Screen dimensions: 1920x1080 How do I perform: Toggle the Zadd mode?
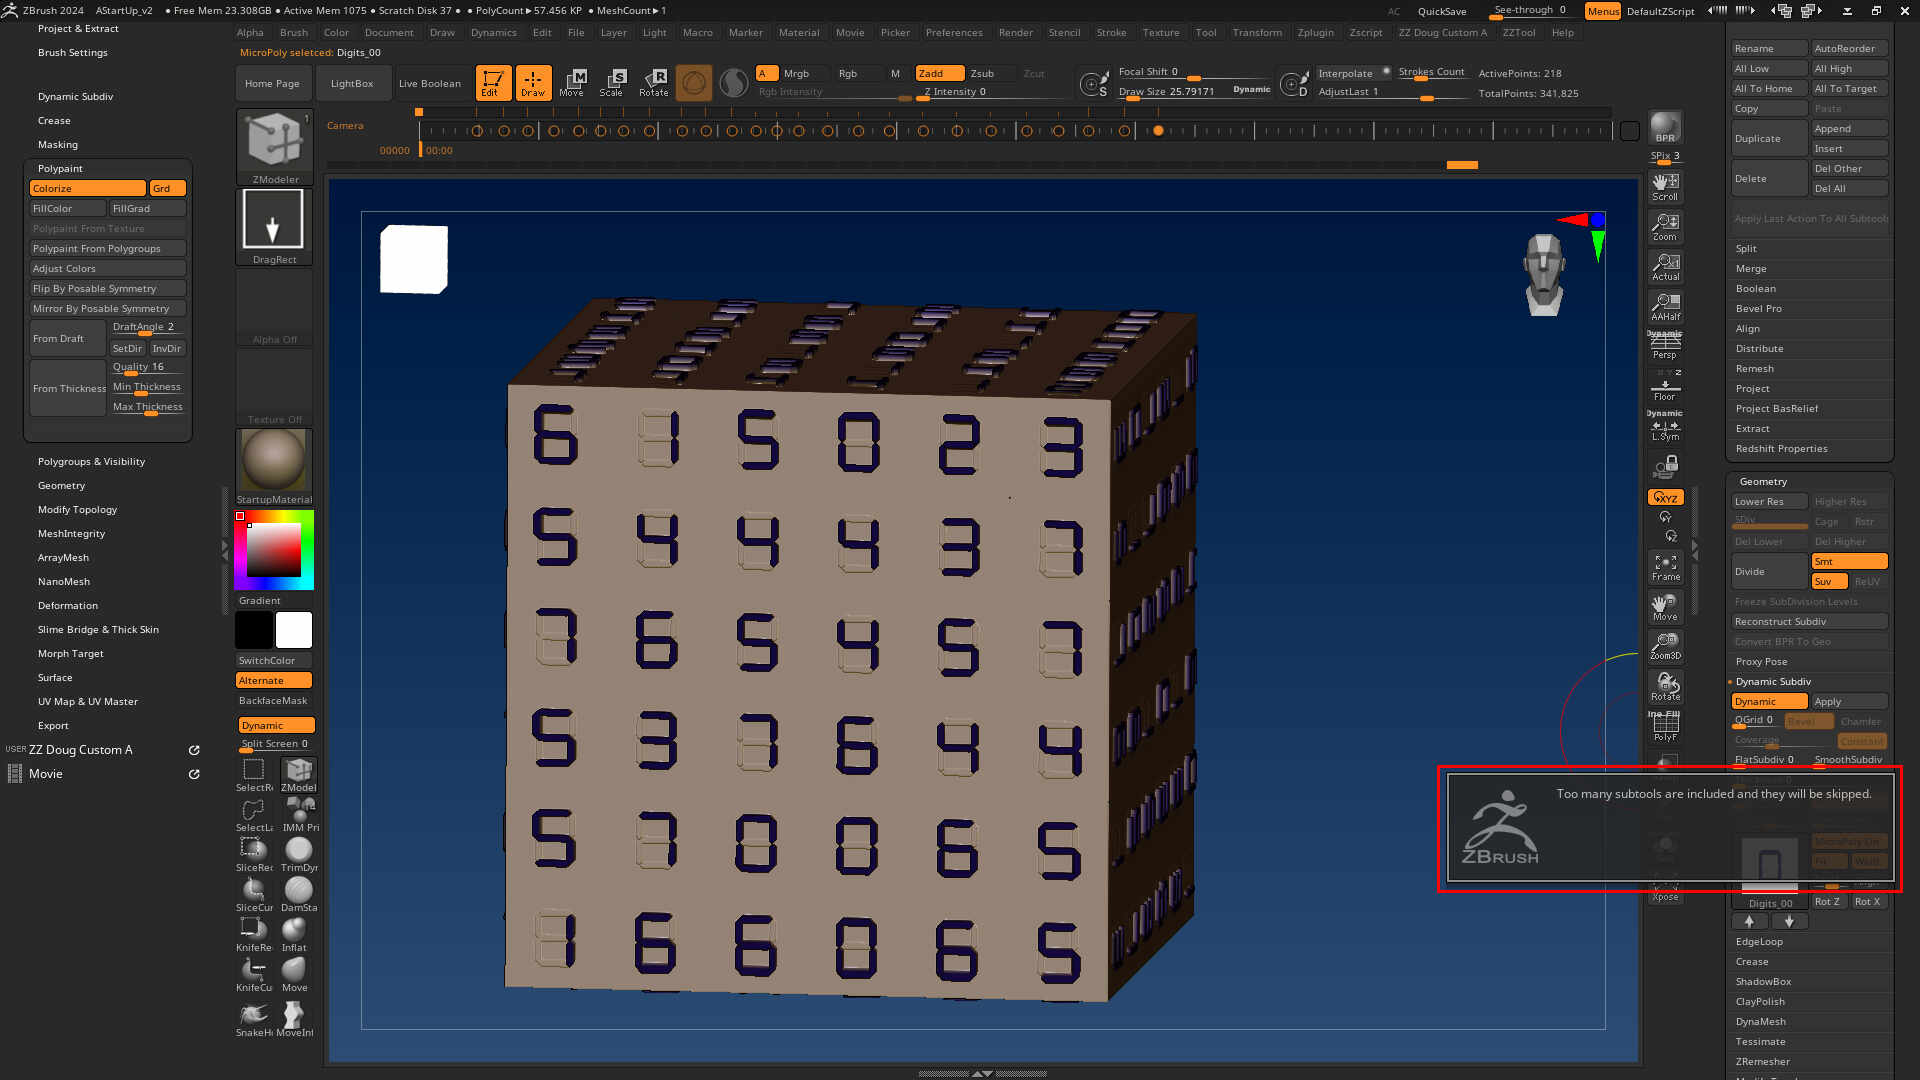point(939,73)
